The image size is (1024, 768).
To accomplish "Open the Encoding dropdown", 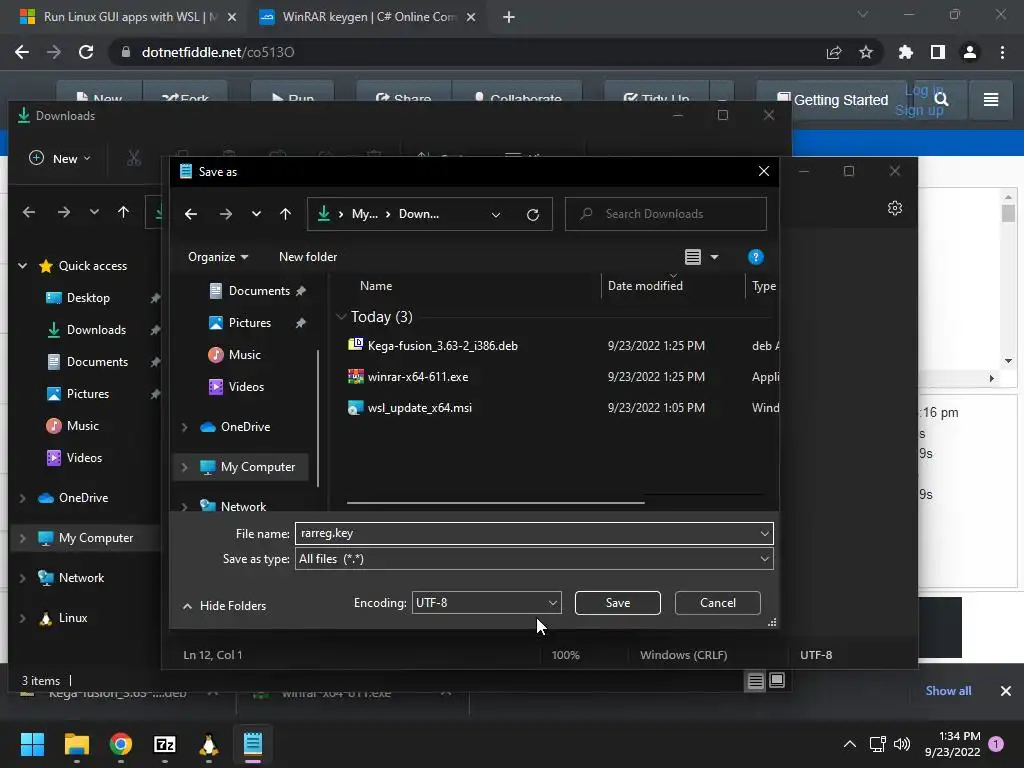I will tap(486, 603).
